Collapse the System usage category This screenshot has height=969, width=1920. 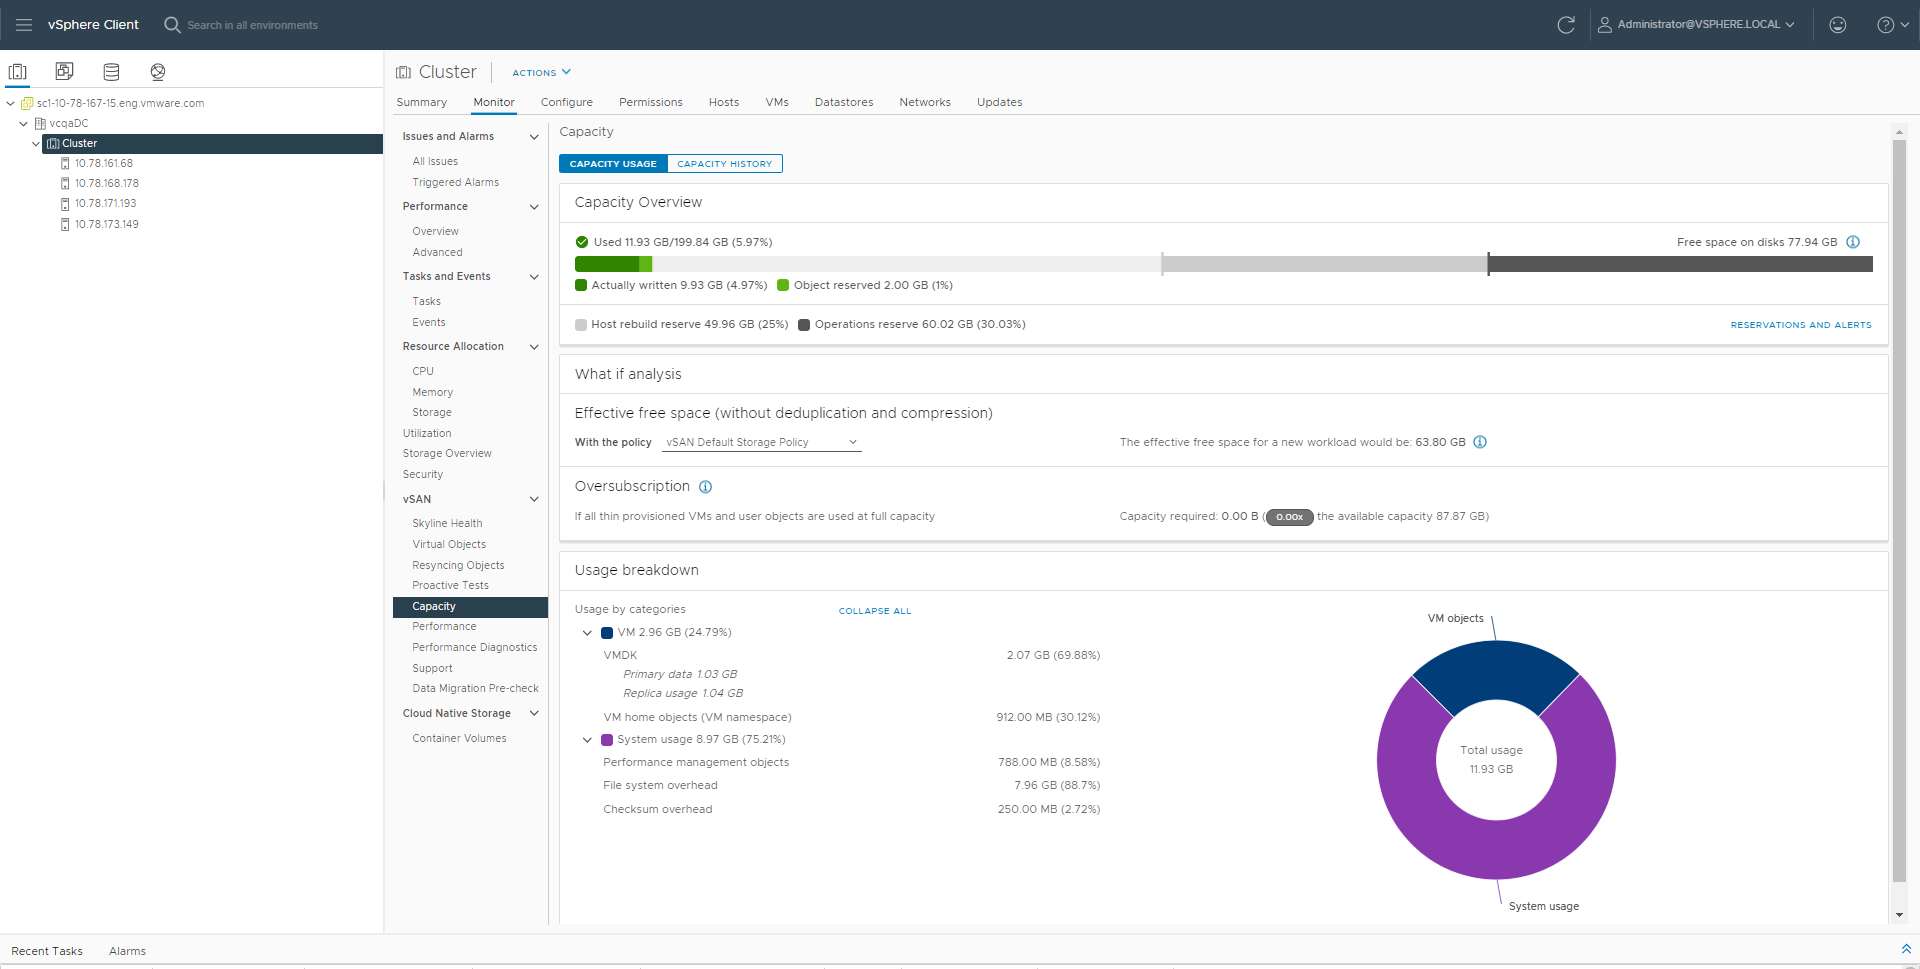(587, 740)
